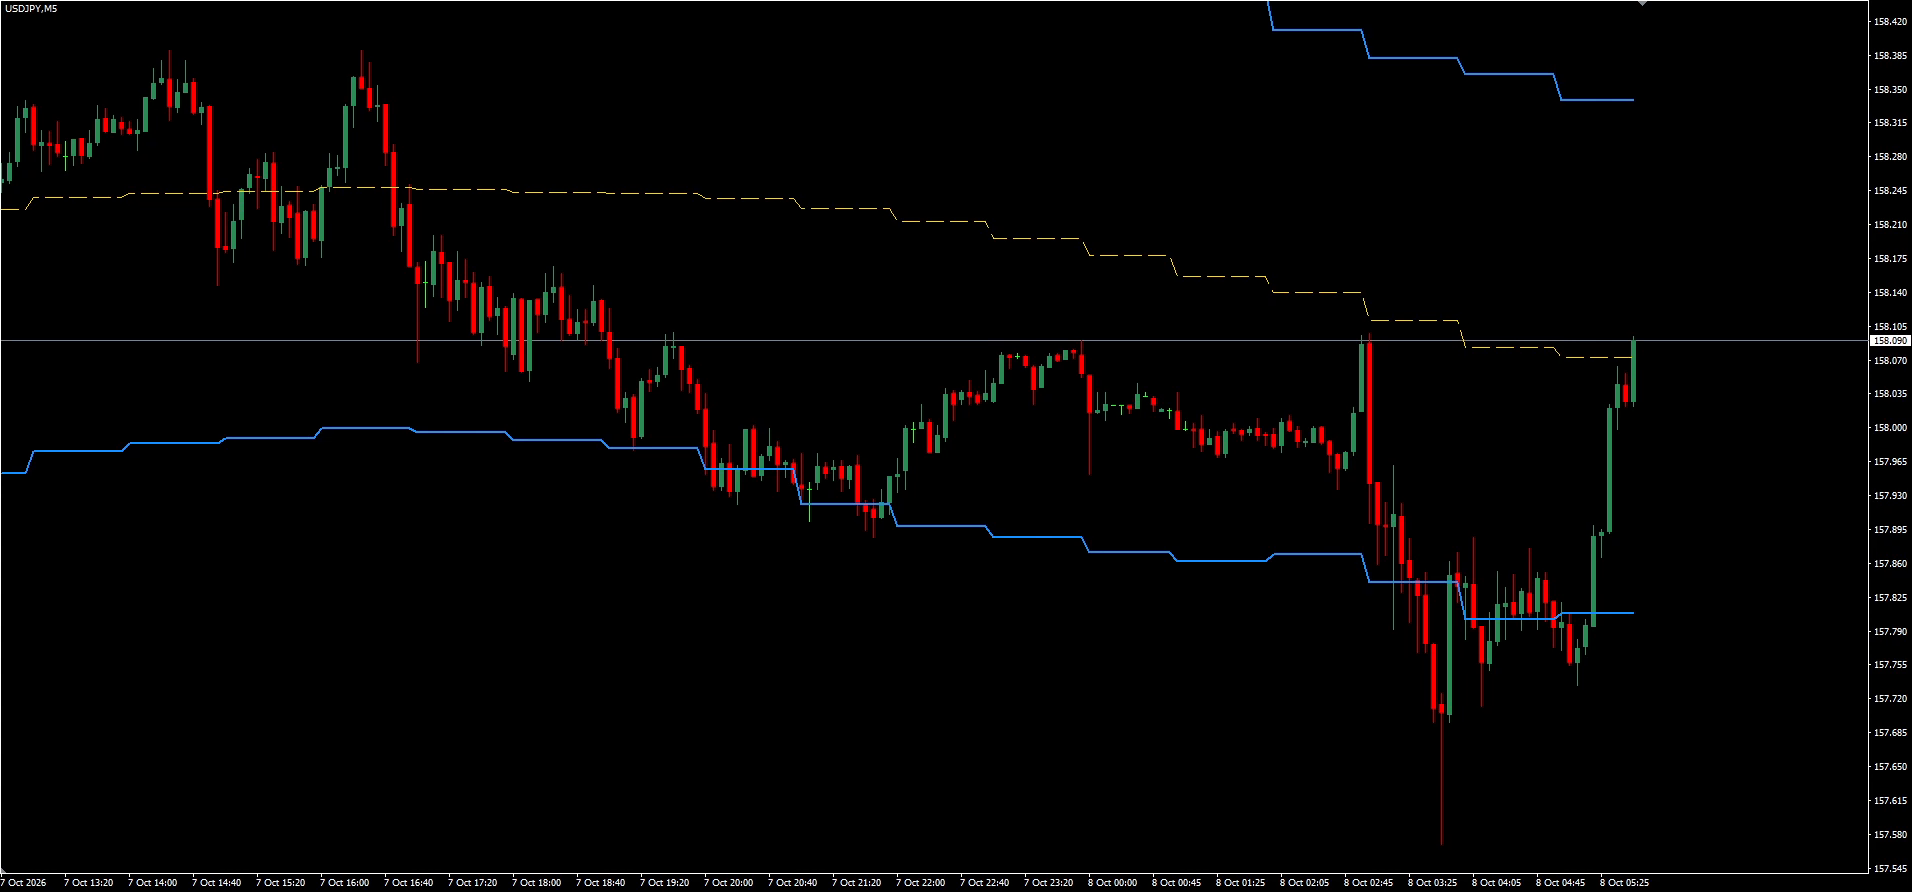Click the 158.280 price scale value
The image size is (1912, 892).
pos(1889,157)
